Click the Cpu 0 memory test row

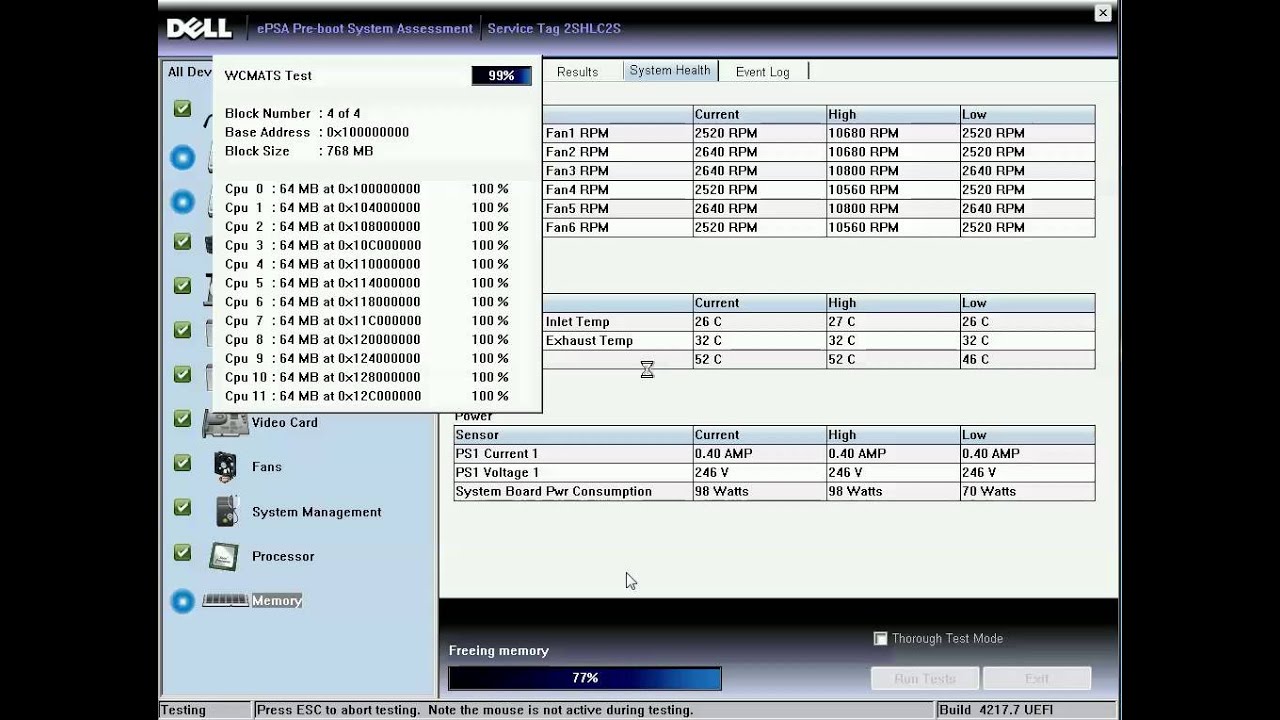[367, 189]
